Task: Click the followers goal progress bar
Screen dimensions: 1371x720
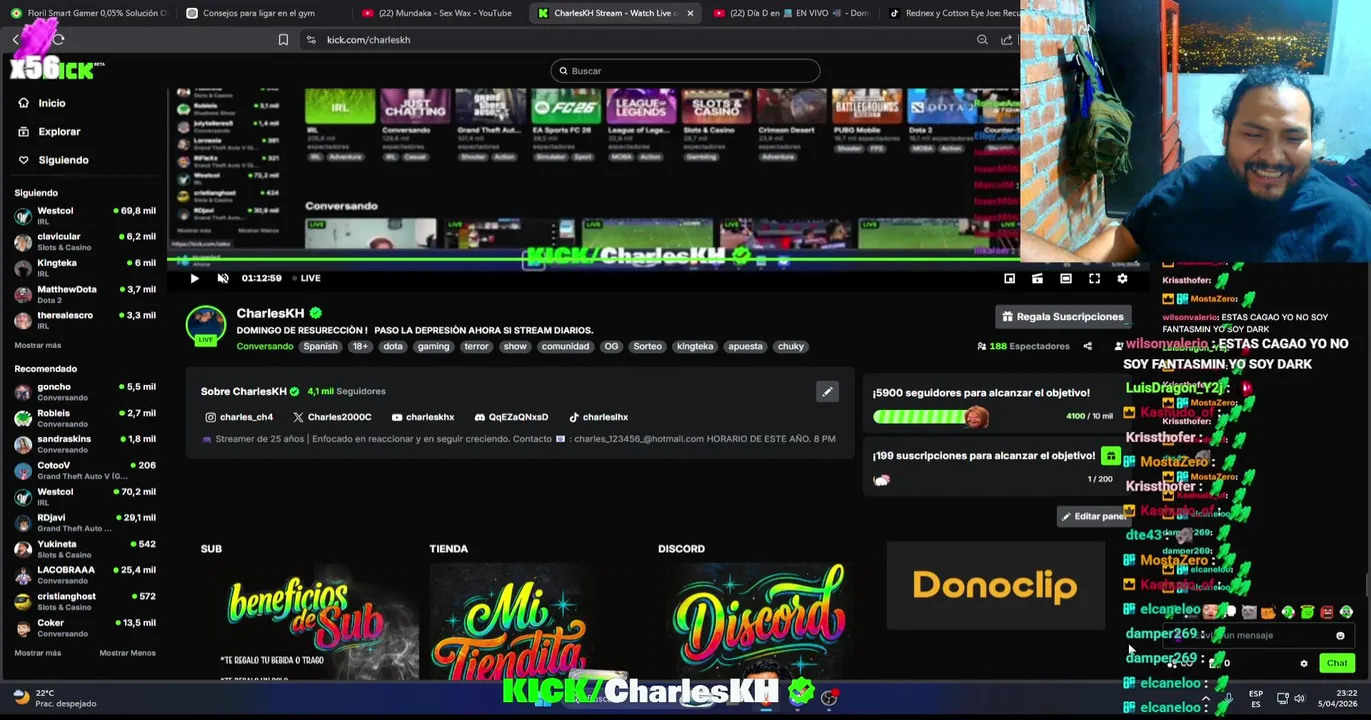Action: click(x=931, y=417)
